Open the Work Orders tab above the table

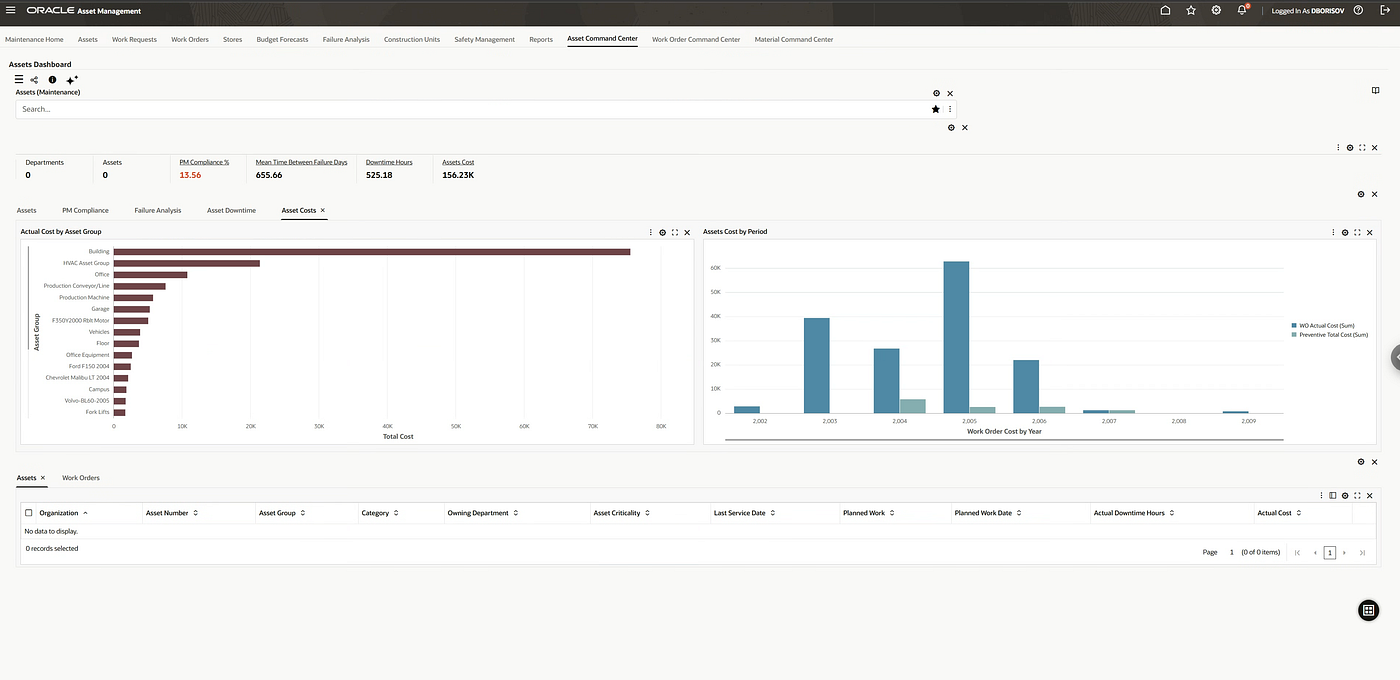pos(81,478)
